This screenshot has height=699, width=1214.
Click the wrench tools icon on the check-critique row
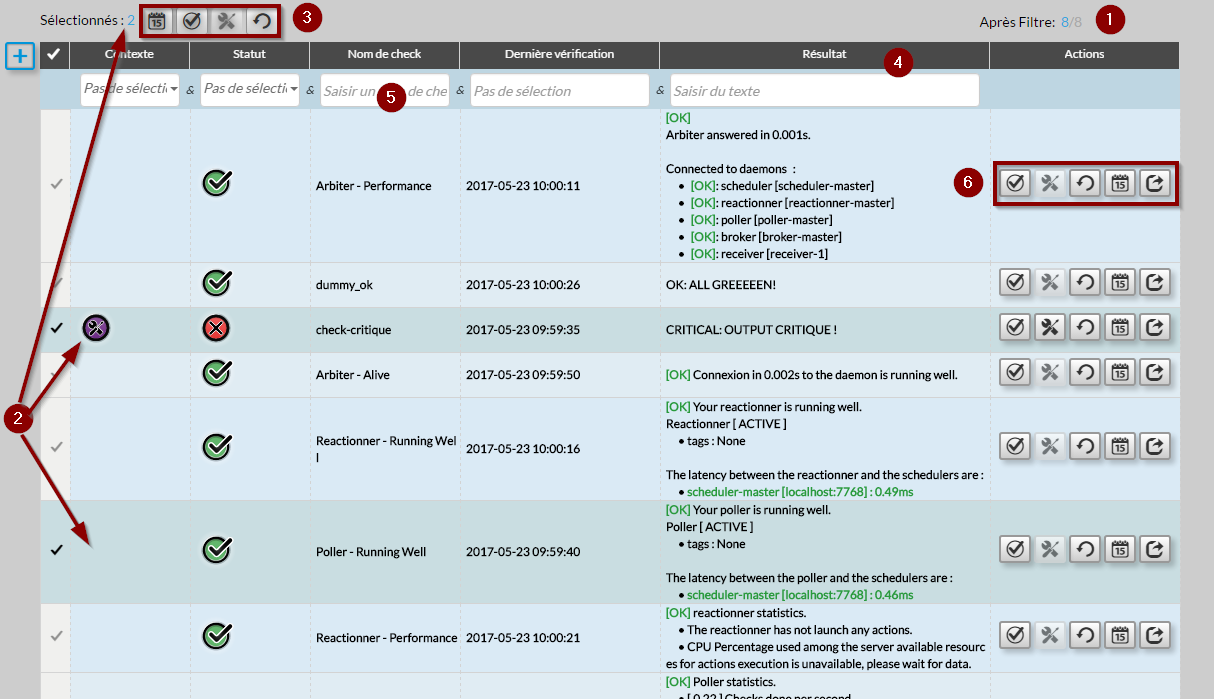point(1050,326)
